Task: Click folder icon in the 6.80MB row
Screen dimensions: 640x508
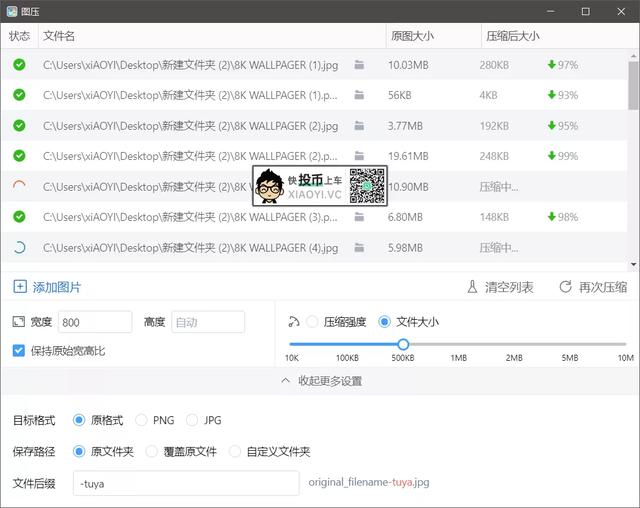Action: [359, 217]
